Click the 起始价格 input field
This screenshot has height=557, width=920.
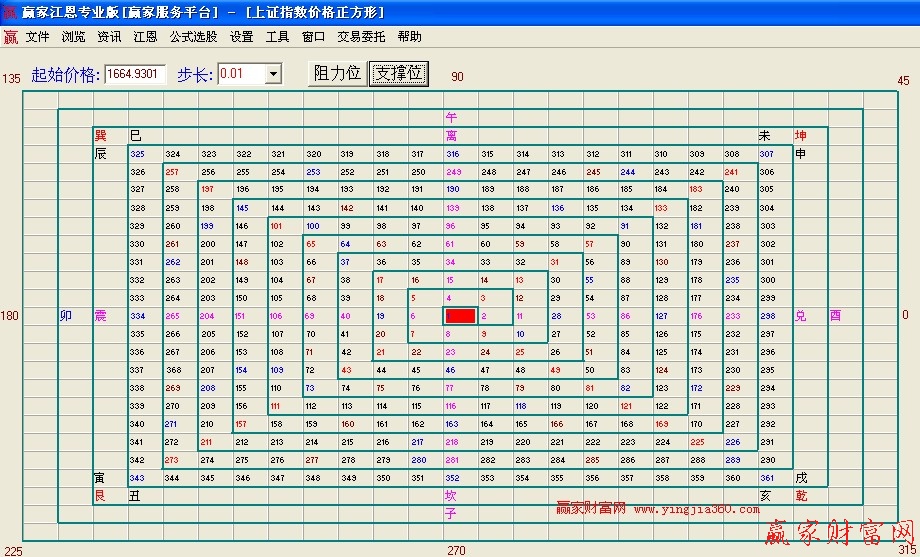(x=135, y=74)
